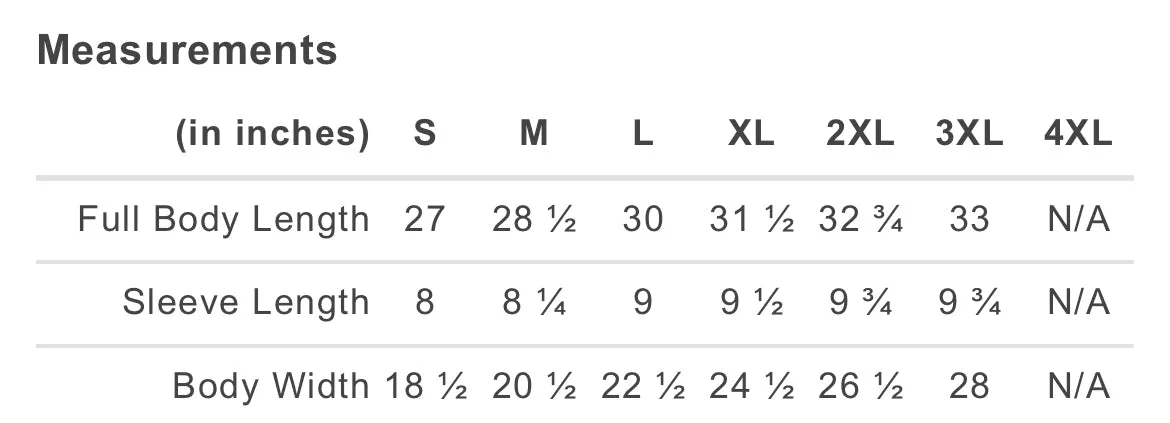Select the XL size column header
The image size is (1170, 423).
coord(751,134)
